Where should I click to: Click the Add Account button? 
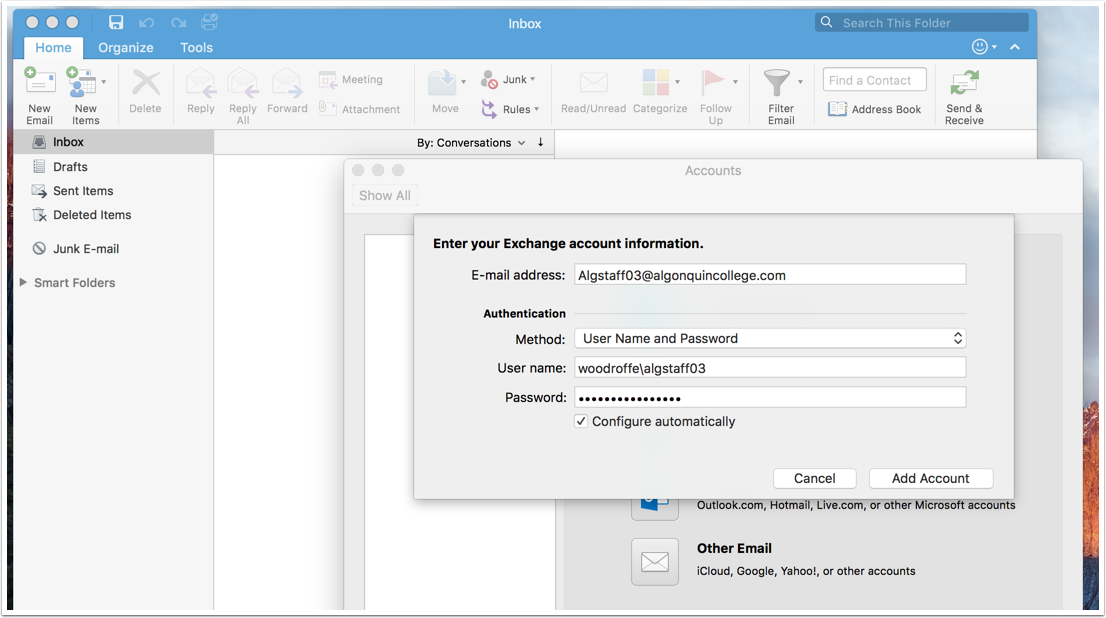click(x=930, y=479)
